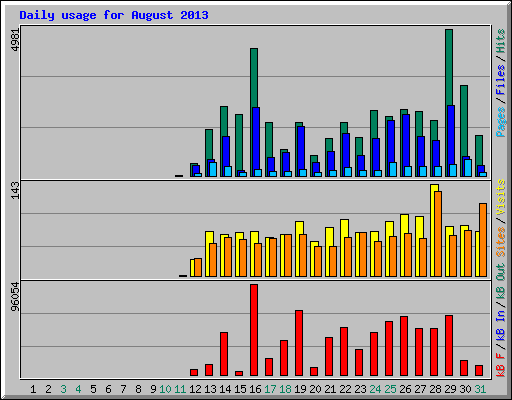
Task: Click the blue Files legend label
Action: coord(500,80)
